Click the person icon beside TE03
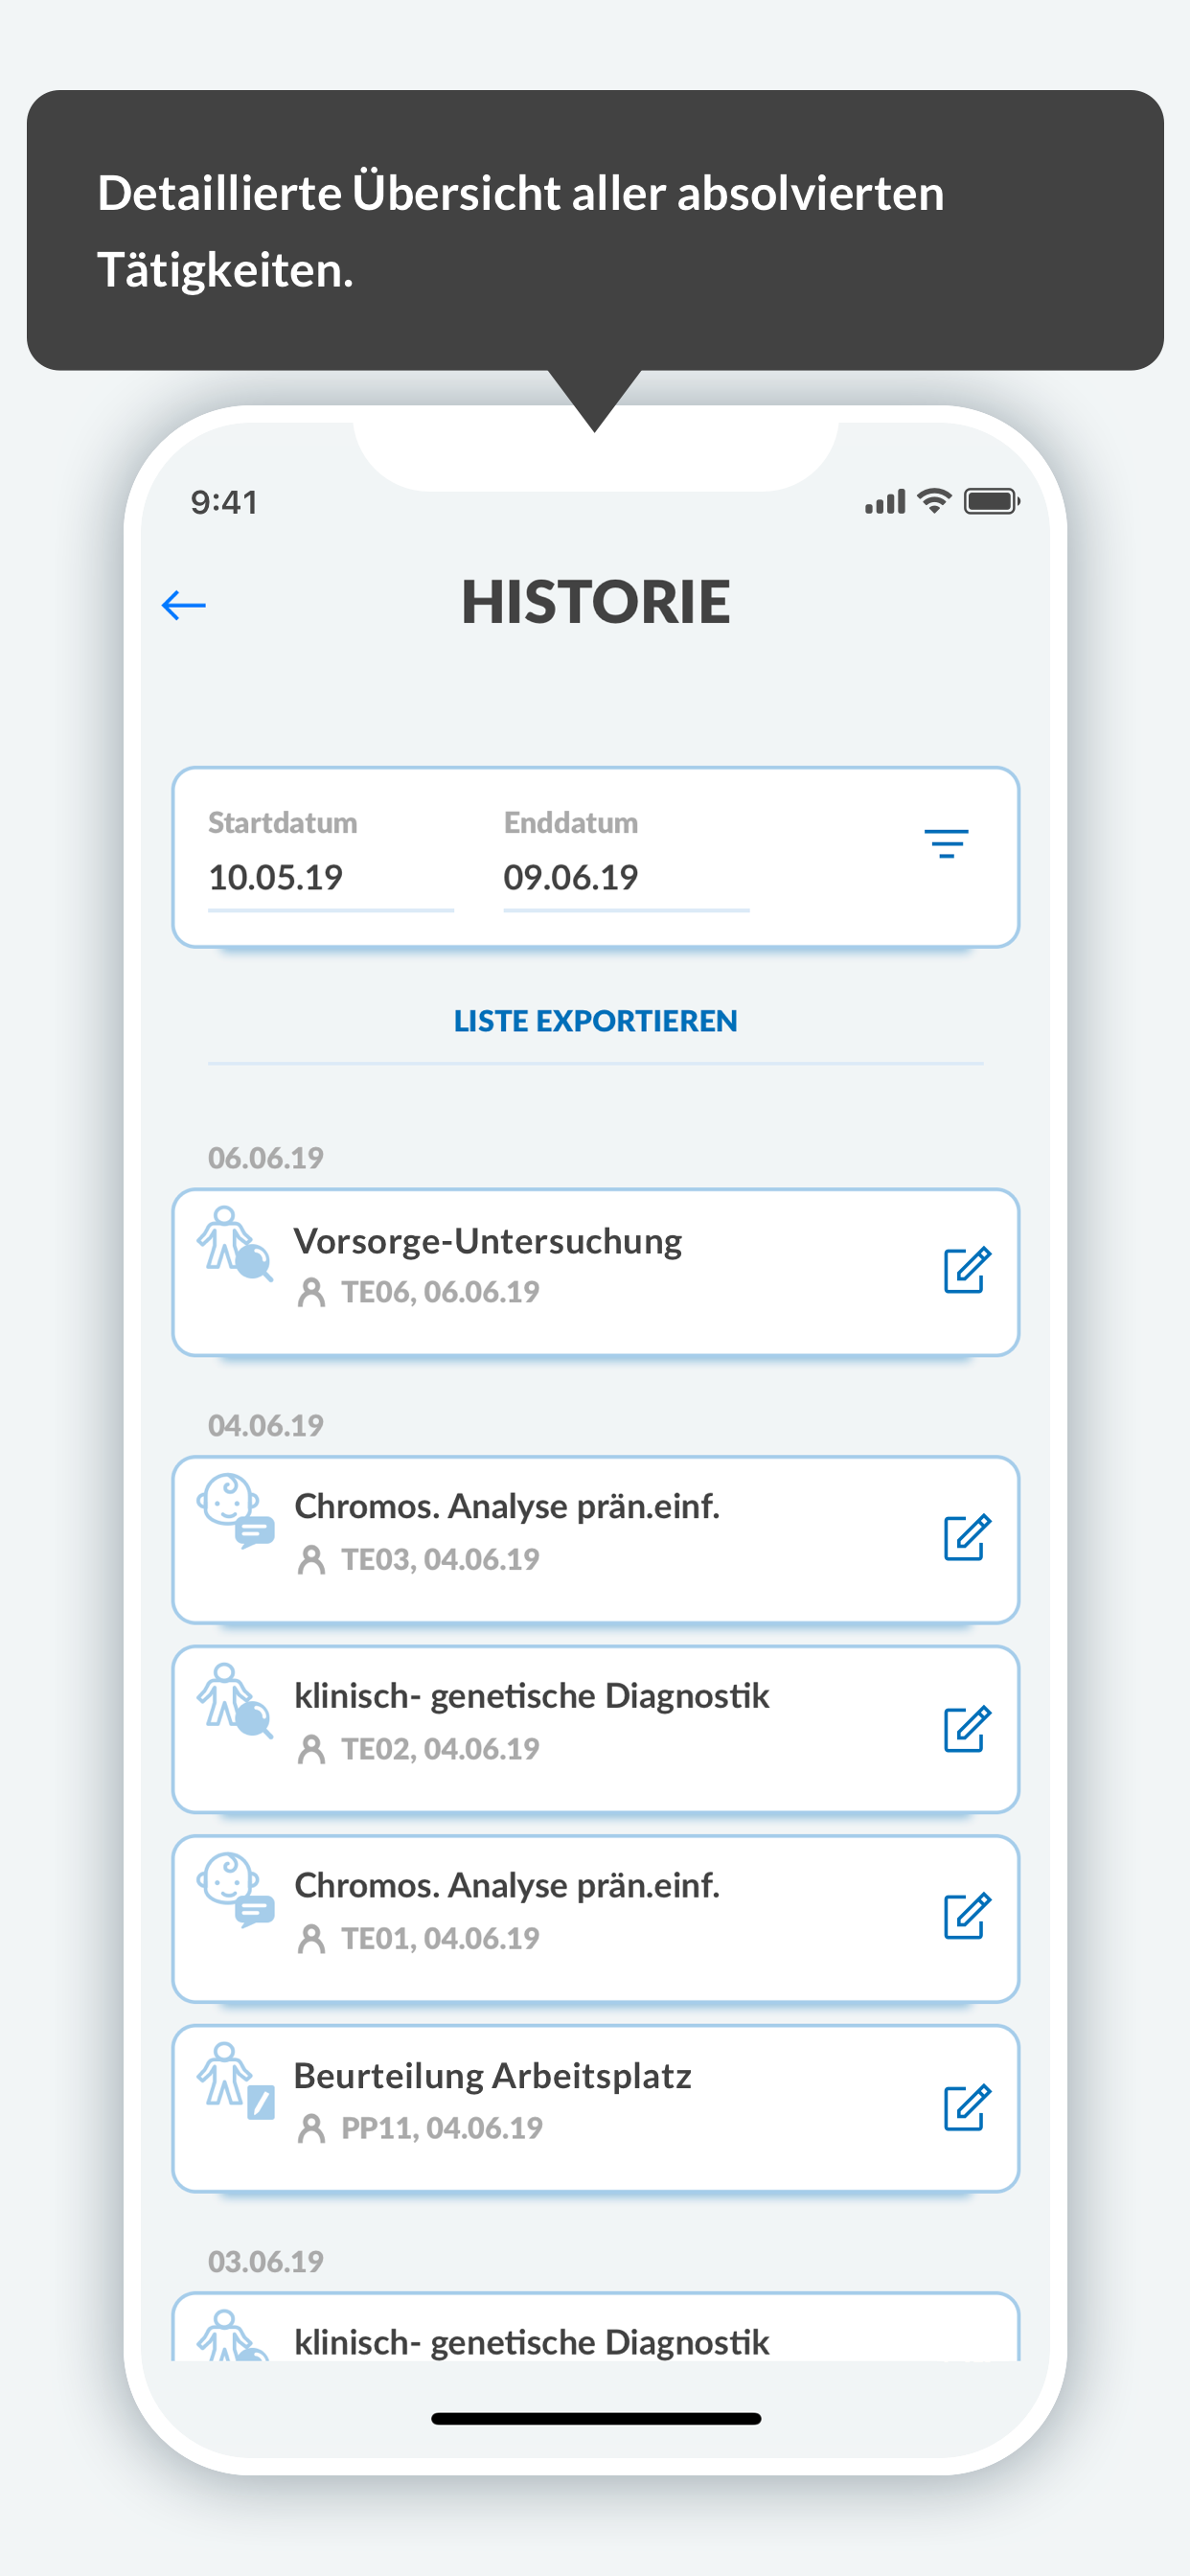 tap(312, 1560)
